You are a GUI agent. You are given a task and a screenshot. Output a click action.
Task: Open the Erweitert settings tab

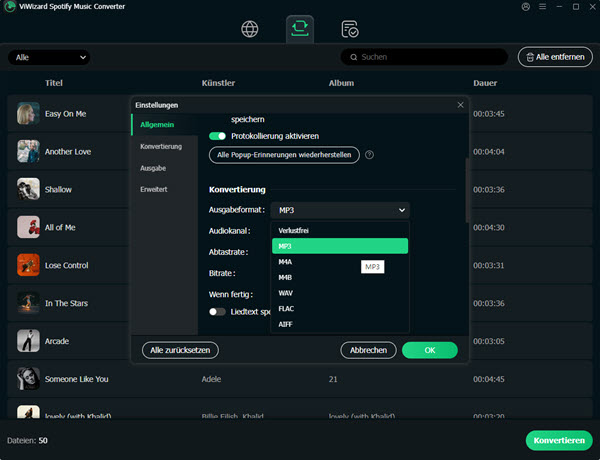point(154,189)
